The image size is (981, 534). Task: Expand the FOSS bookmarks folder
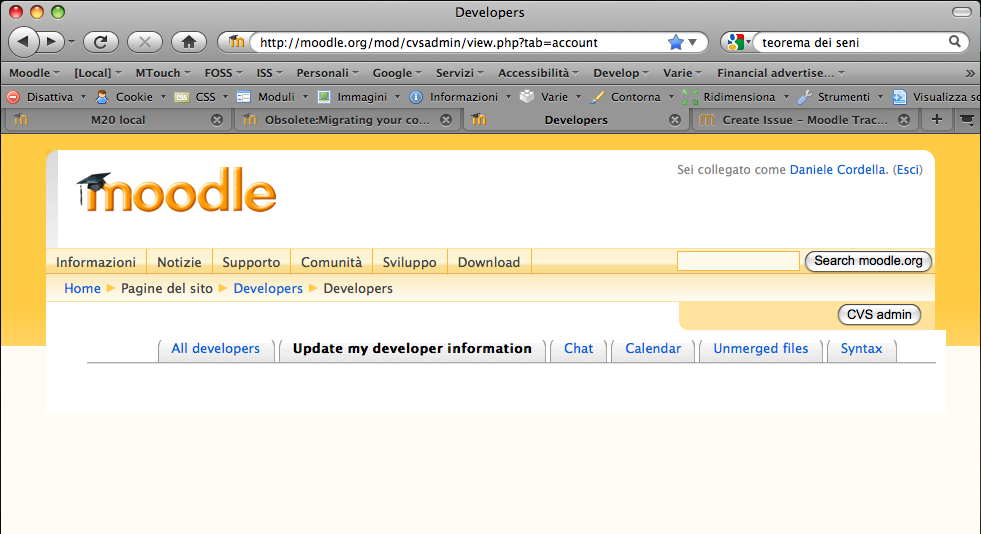[223, 73]
